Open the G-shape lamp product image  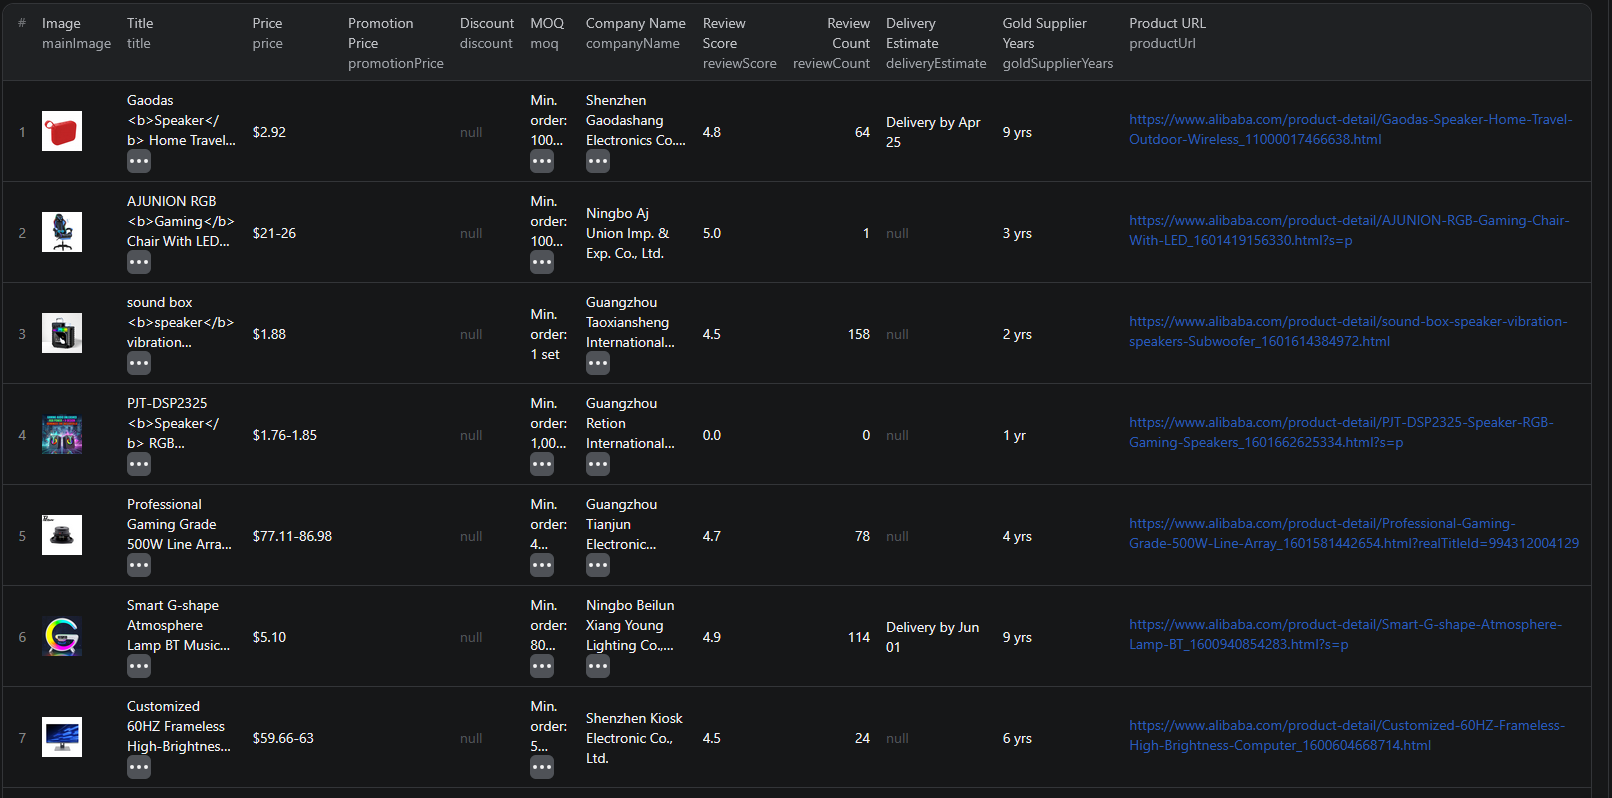click(x=62, y=636)
